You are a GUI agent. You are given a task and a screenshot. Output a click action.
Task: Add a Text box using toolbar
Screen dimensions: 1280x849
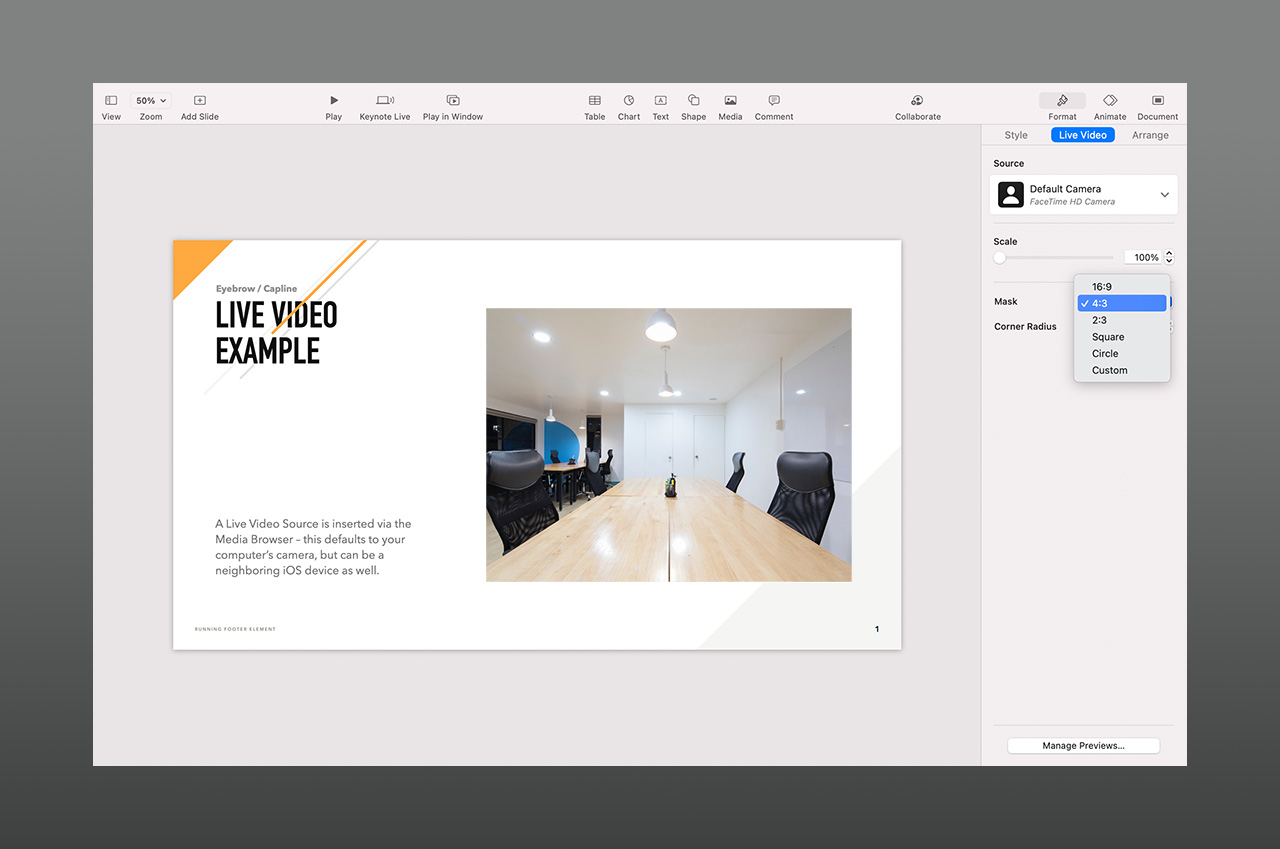661,101
